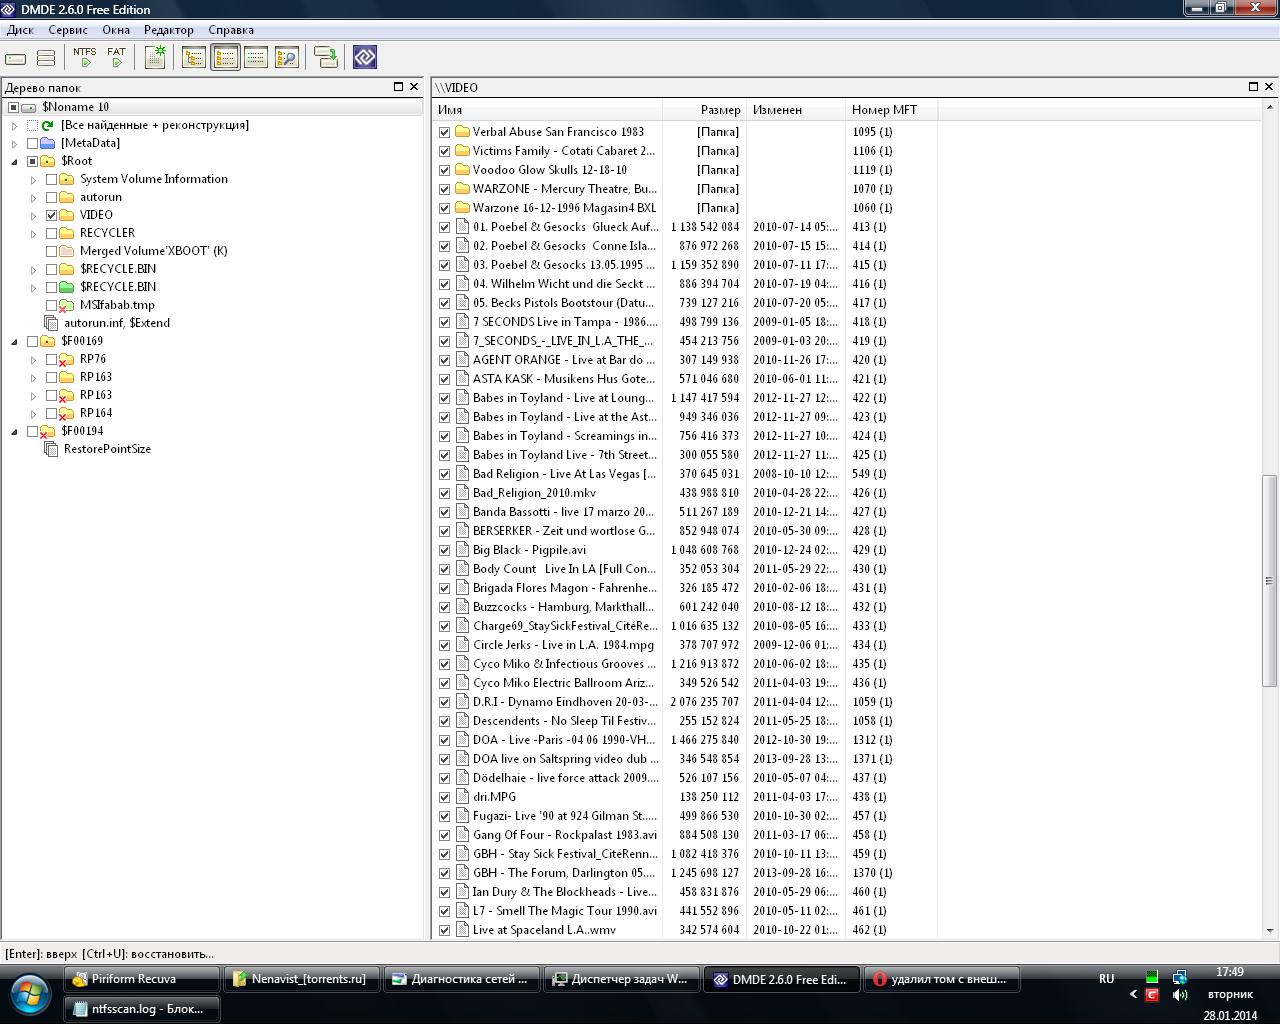Check the autorun folder checkbox
The image size is (1280, 1024).
tap(52, 197)
